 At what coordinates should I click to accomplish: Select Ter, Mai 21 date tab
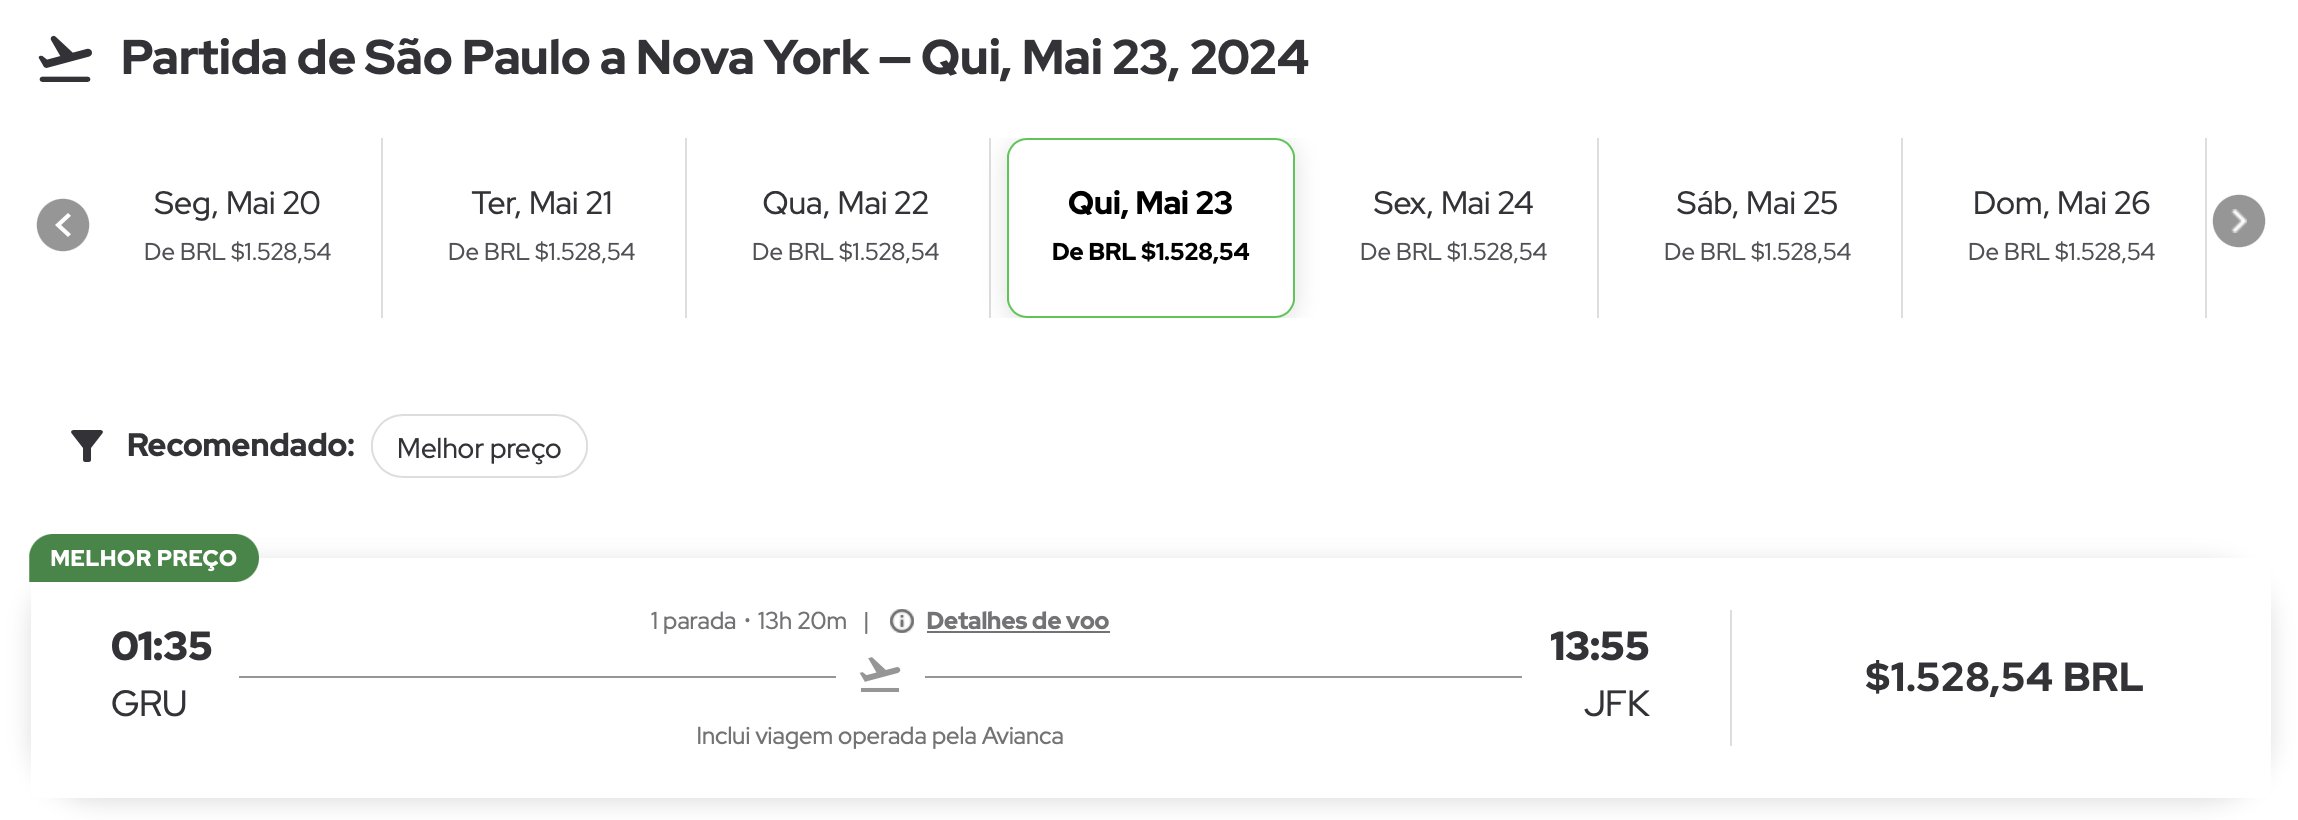click(x=541, y=228)
